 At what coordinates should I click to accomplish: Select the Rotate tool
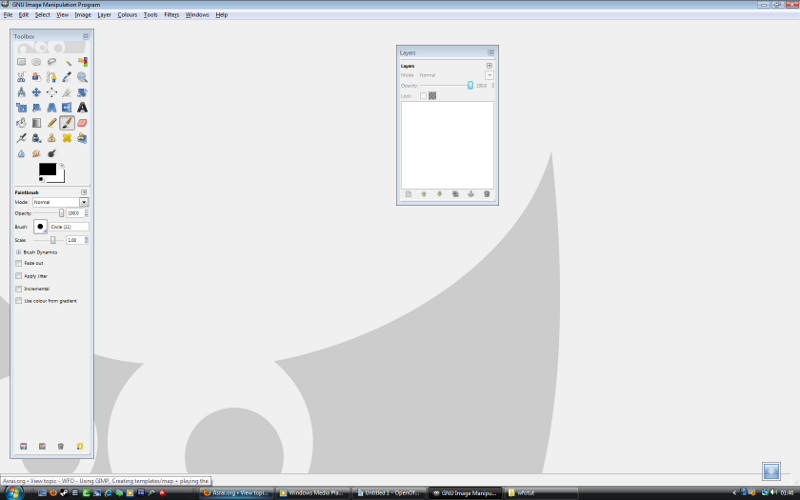[82, 92]
